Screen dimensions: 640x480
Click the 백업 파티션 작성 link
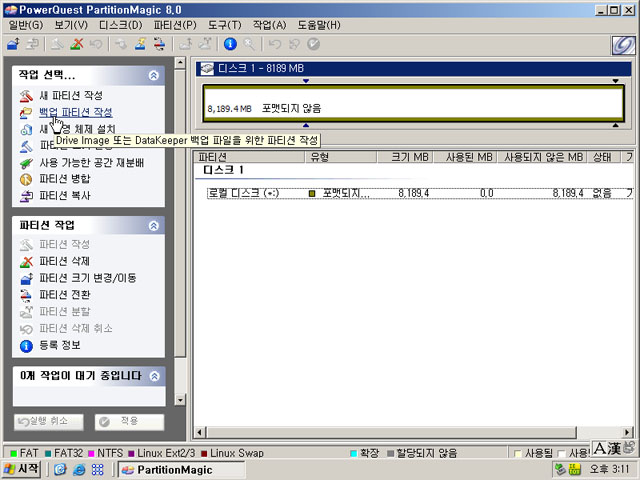tap(76, 112)
